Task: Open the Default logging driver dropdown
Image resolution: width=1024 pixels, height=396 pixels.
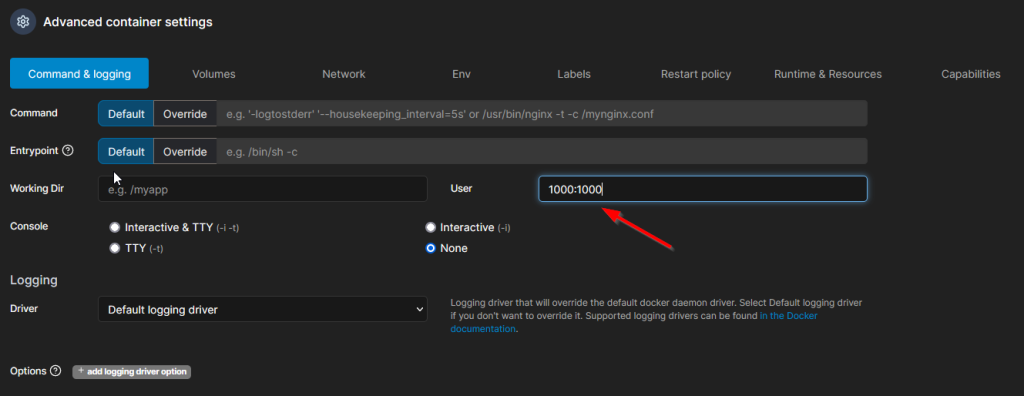Action: click(263, 309)
